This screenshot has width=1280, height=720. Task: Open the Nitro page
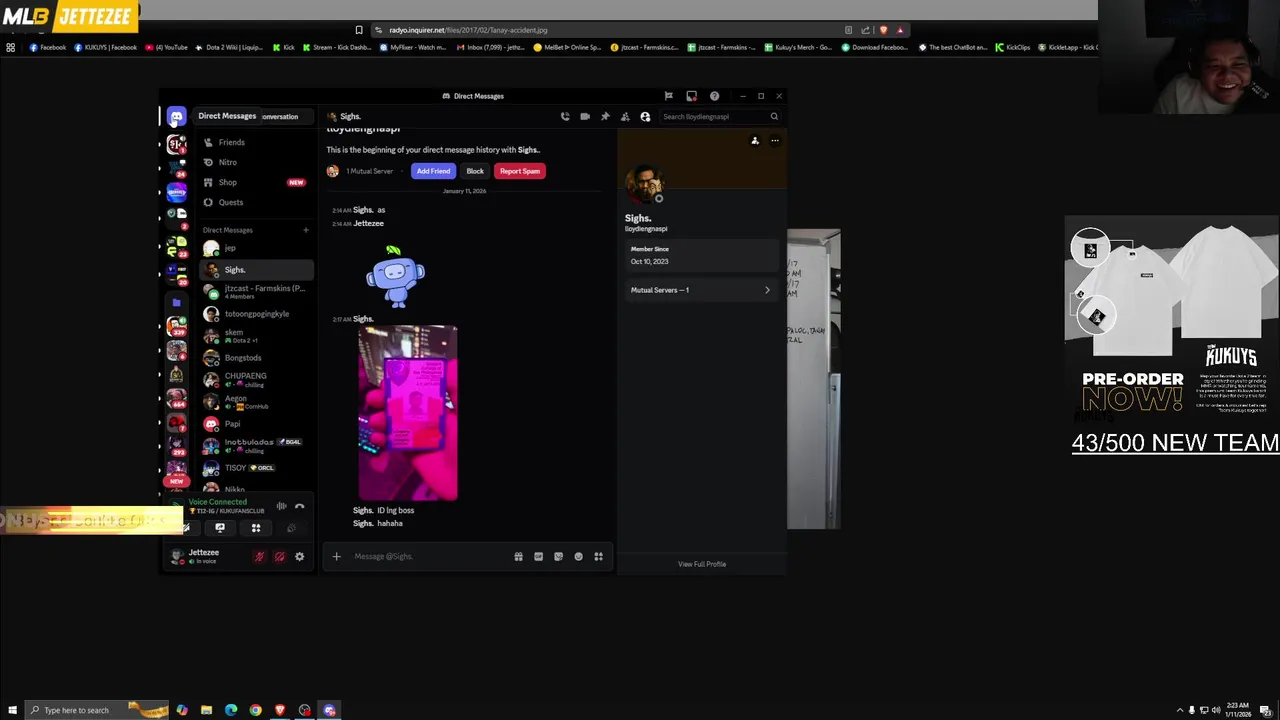pyautogui.click(x=257, y=162)
